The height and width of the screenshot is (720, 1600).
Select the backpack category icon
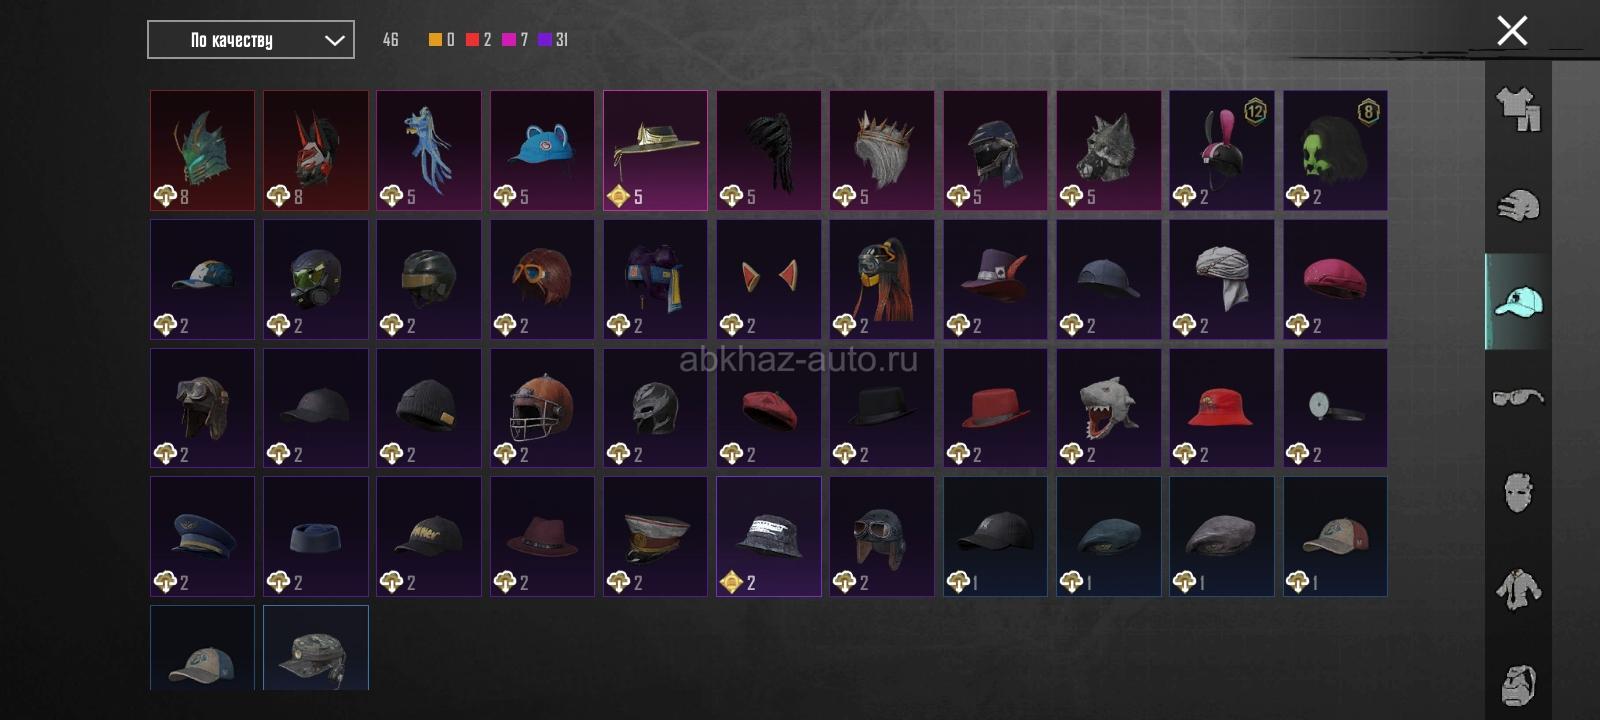point(1518,685)
